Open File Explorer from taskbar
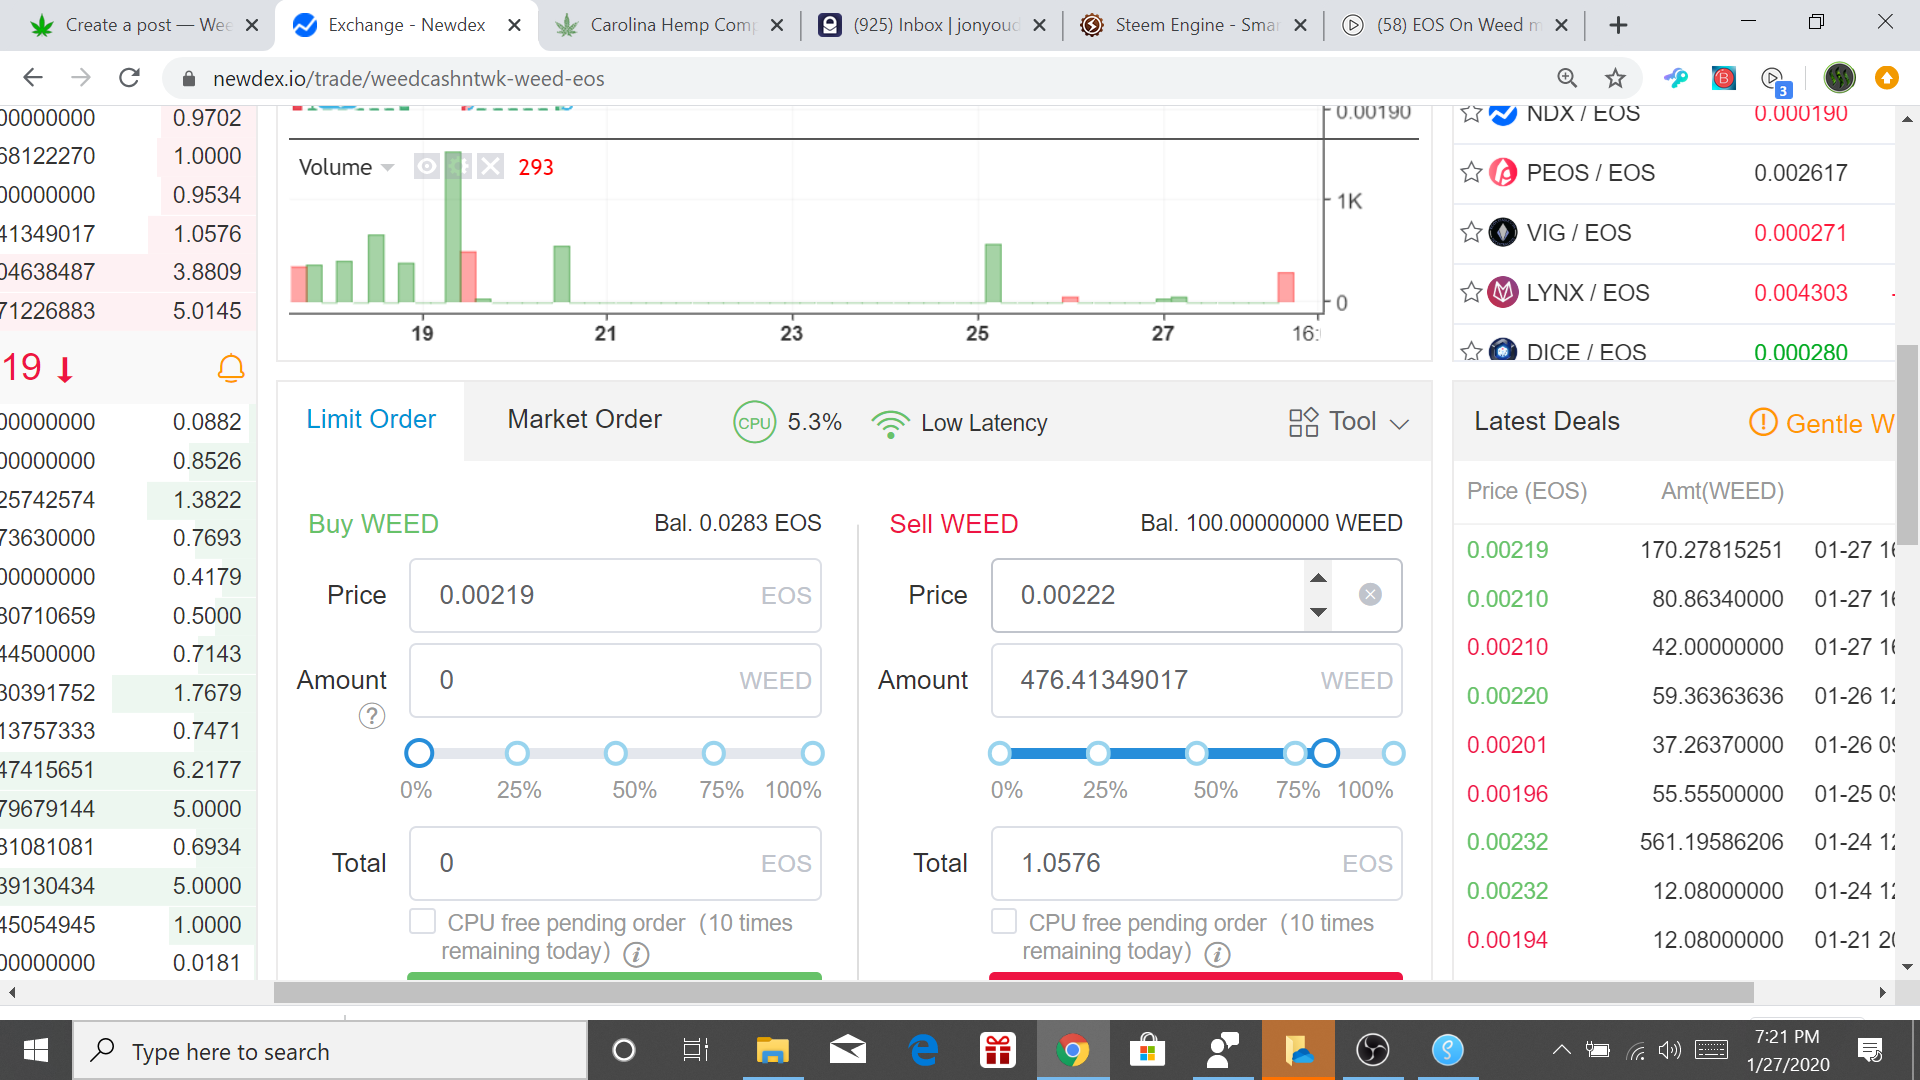1920x1080 pixels. coord(772,1050)
